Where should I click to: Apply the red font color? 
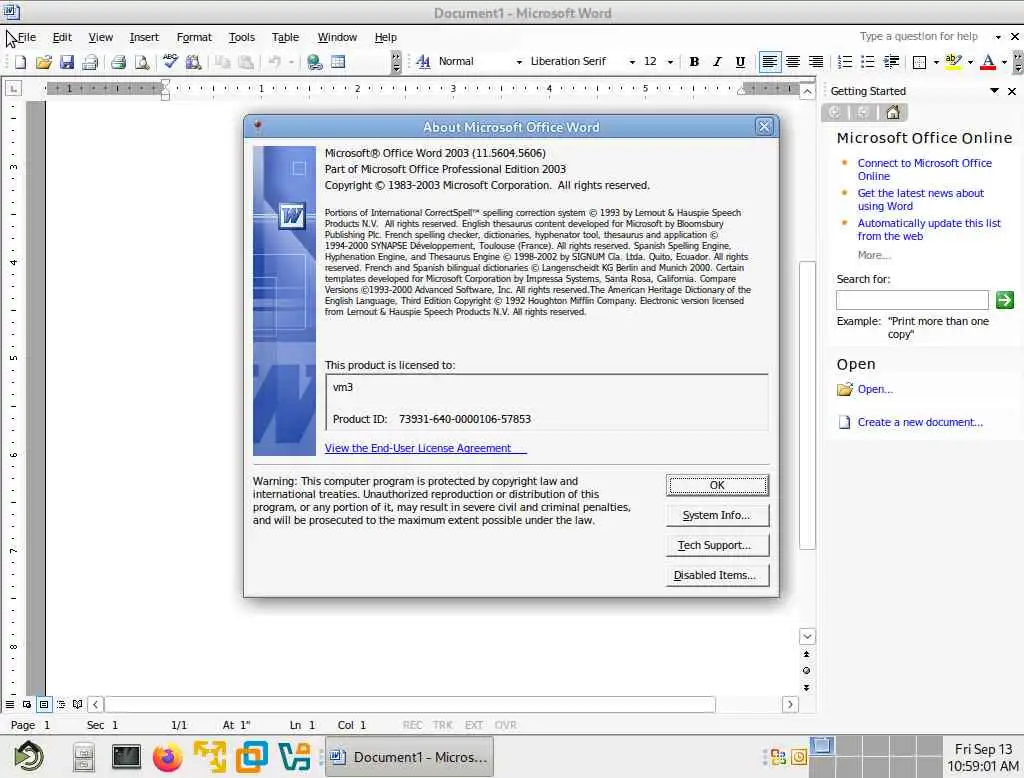(x=988, y=61)
